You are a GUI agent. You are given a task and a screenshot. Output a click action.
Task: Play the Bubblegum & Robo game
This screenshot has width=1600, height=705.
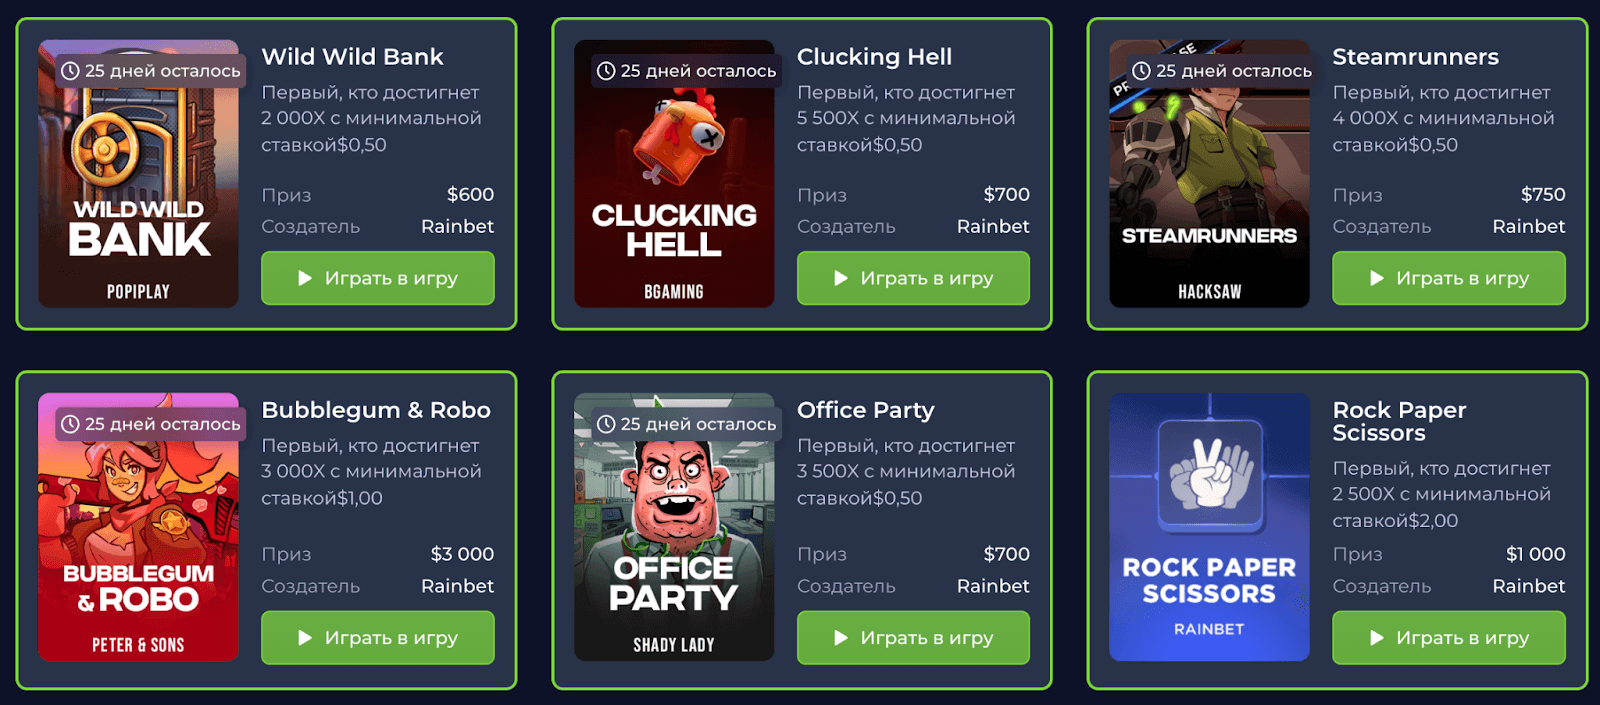tap(378, 638)
